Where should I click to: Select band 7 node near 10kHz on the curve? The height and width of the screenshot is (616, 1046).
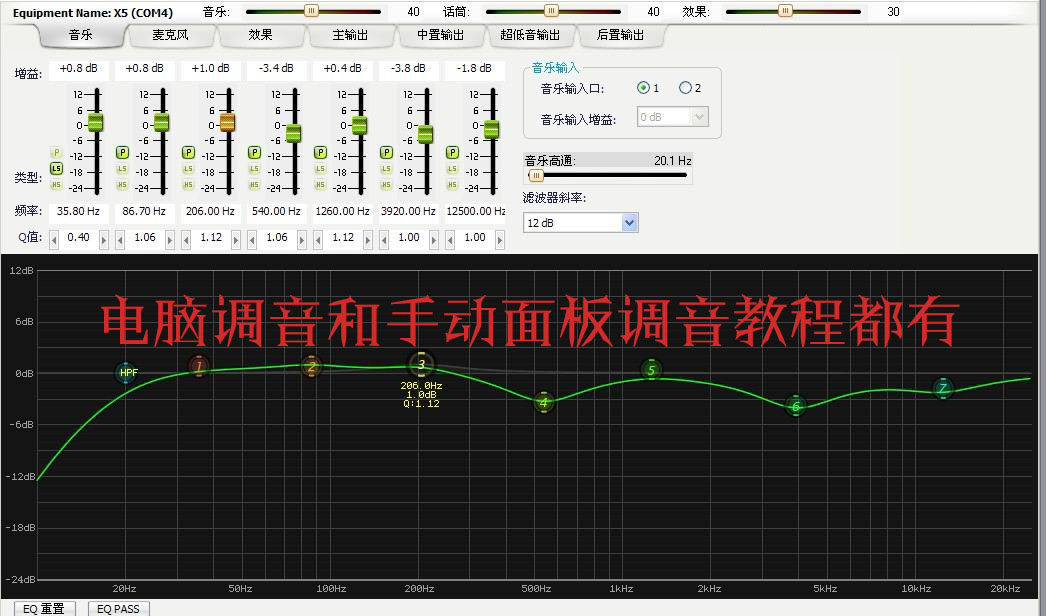click(944, 386)
